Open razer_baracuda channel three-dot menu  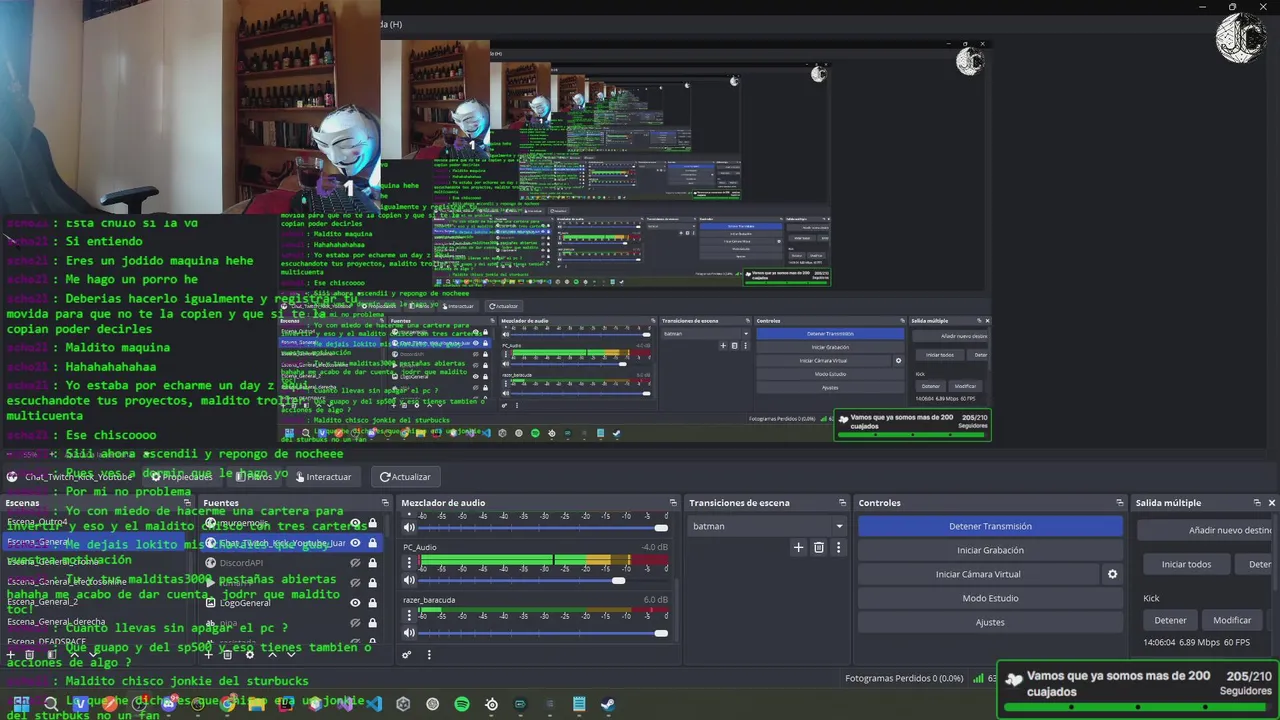coord(409,616)
